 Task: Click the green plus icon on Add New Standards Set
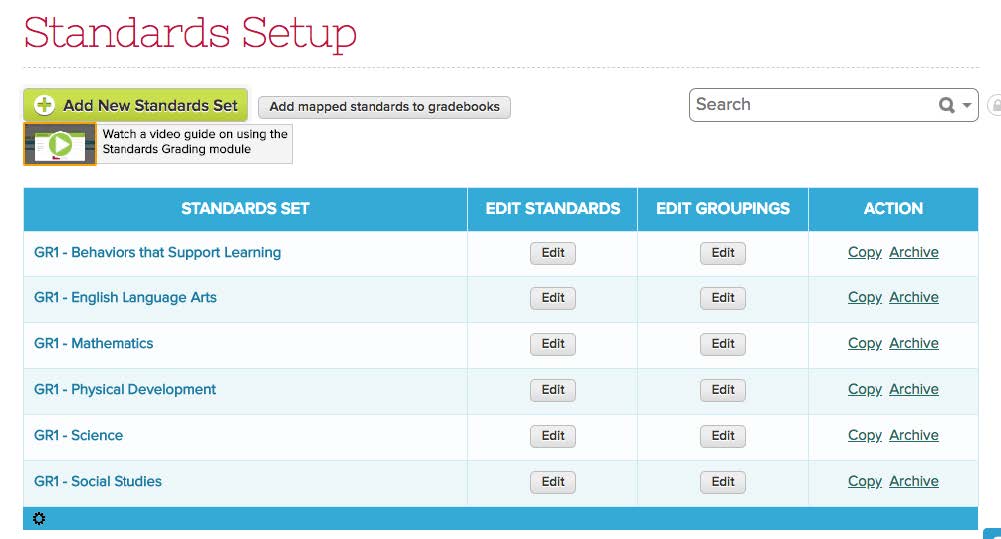[44, 105]
